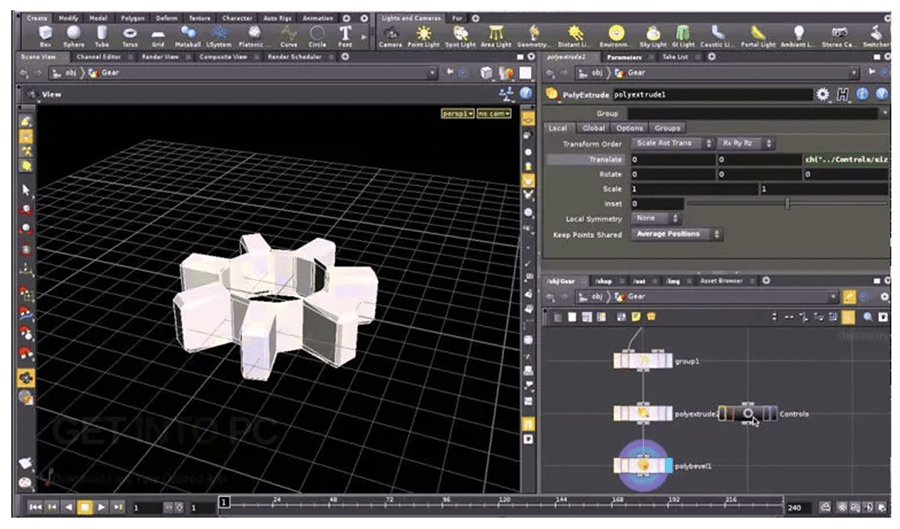The height and width of the screenshot is (529, 900).
Task: Add a Spot Light
Action: [x=460, y=36]
